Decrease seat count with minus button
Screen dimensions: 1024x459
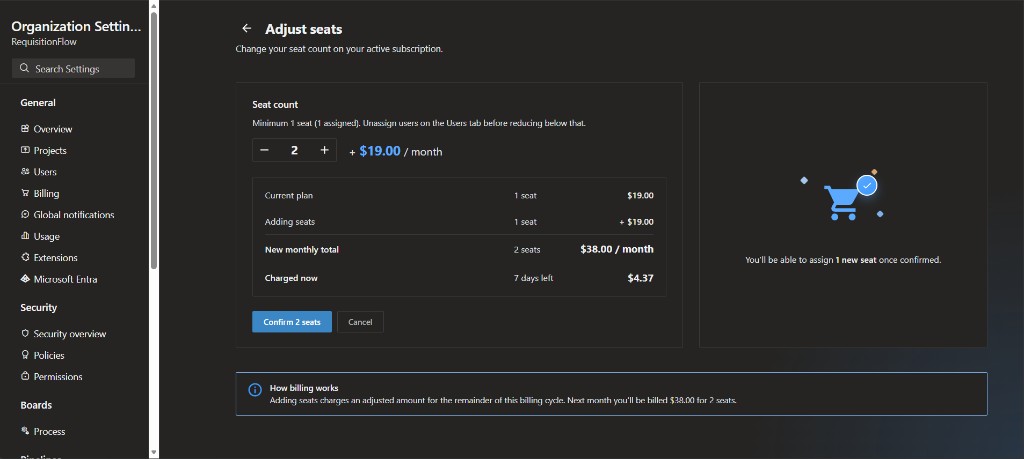click(264, 150)
